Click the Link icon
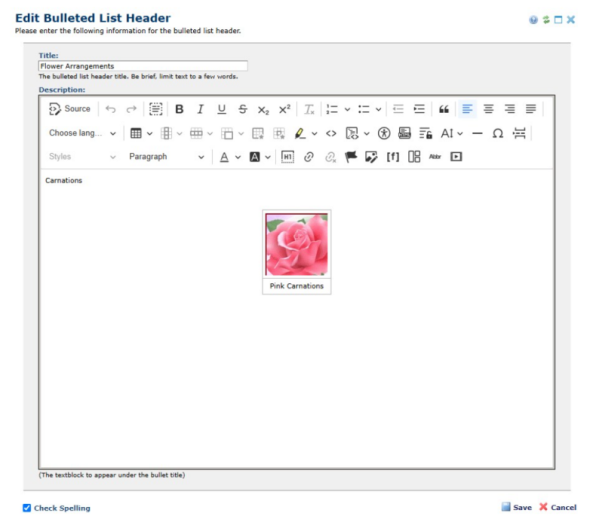This screenshot has width=596, height=522. (309, 157)
